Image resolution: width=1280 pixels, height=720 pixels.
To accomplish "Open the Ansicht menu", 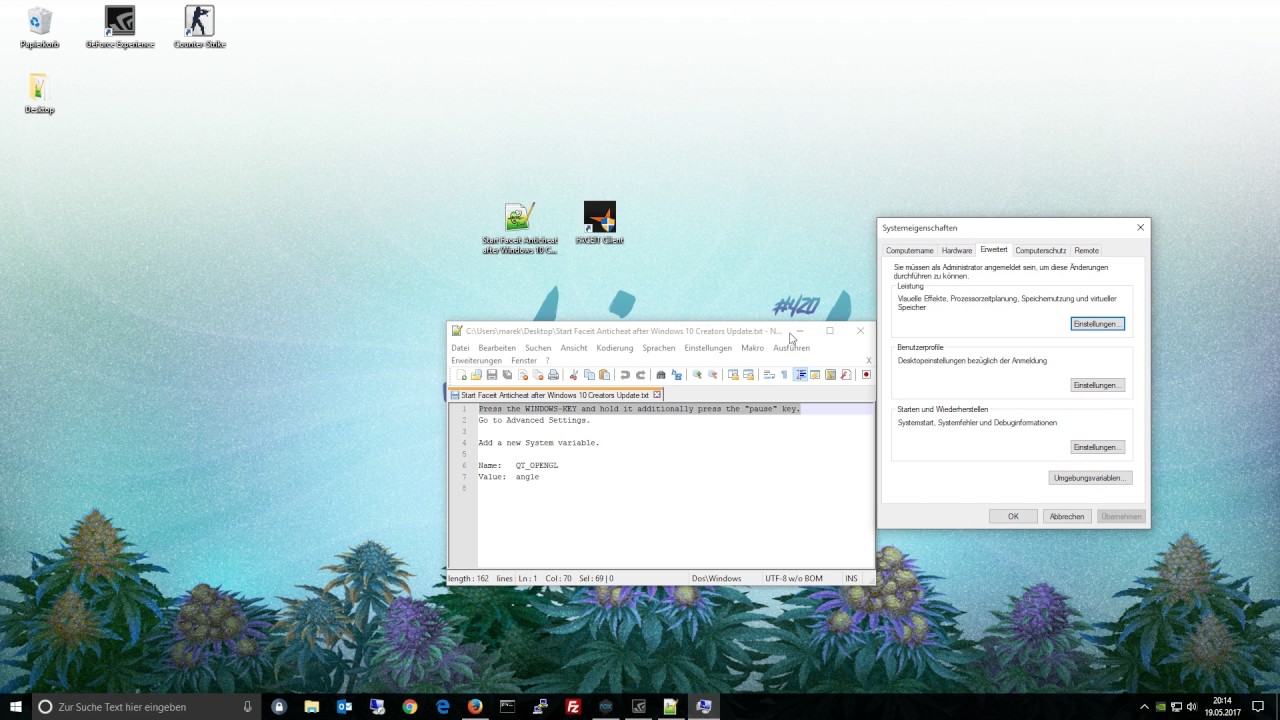I will pyautogui.click(x=574, y=348).
